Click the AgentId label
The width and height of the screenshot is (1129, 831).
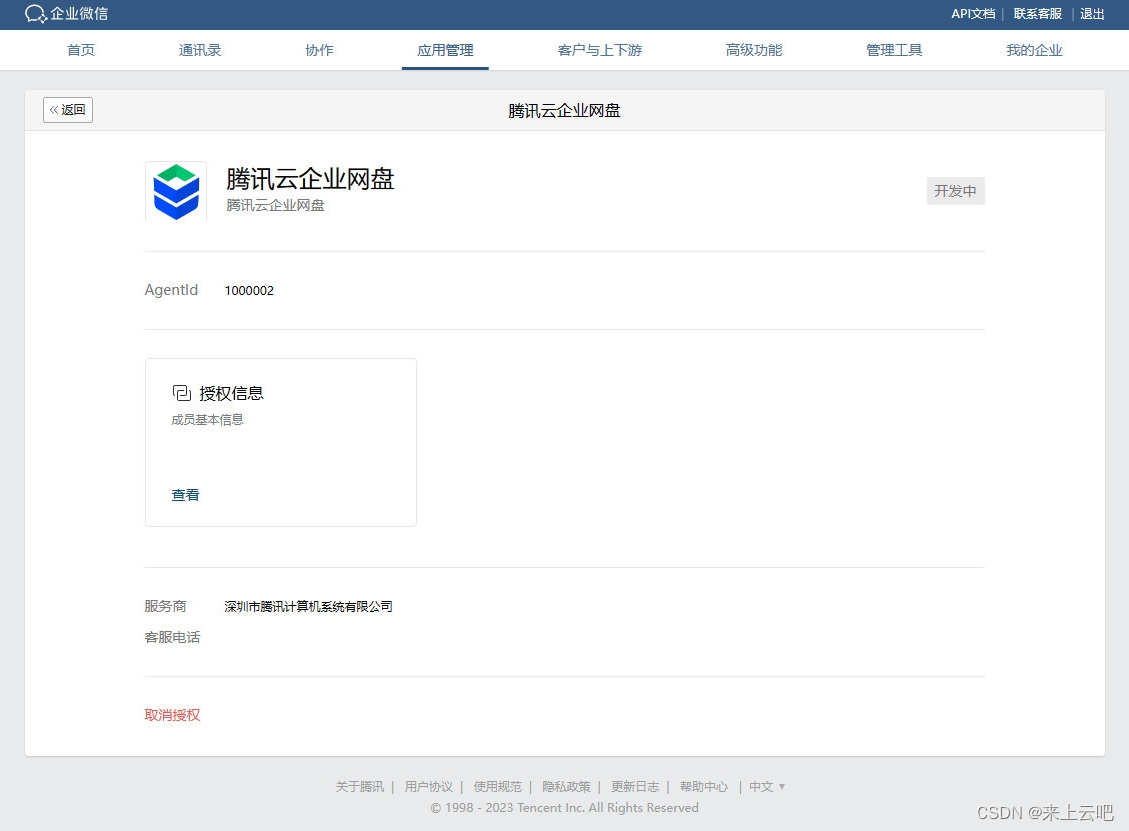(171, 289)
